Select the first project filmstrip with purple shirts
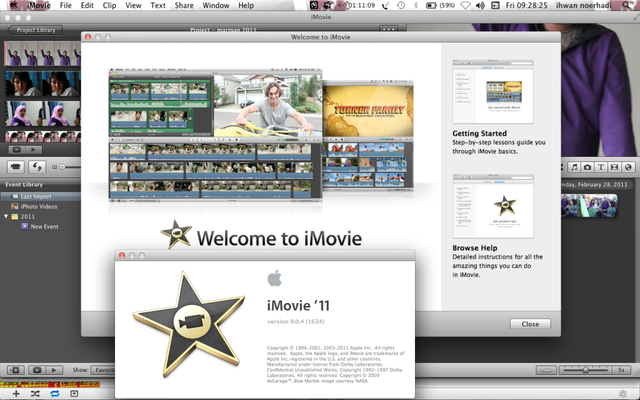640x400 pixels. 42,53
